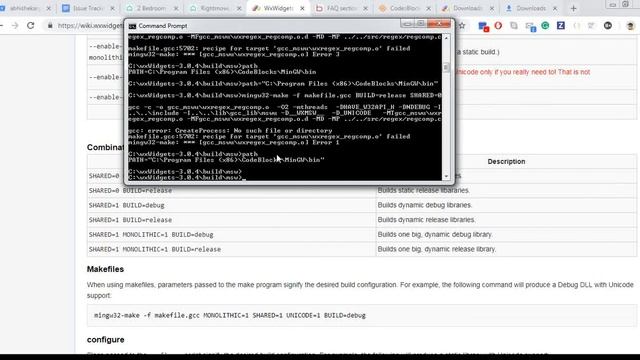Close the FAQ section tab
Viewport: 640px width, 360px height.
(365, 8)
